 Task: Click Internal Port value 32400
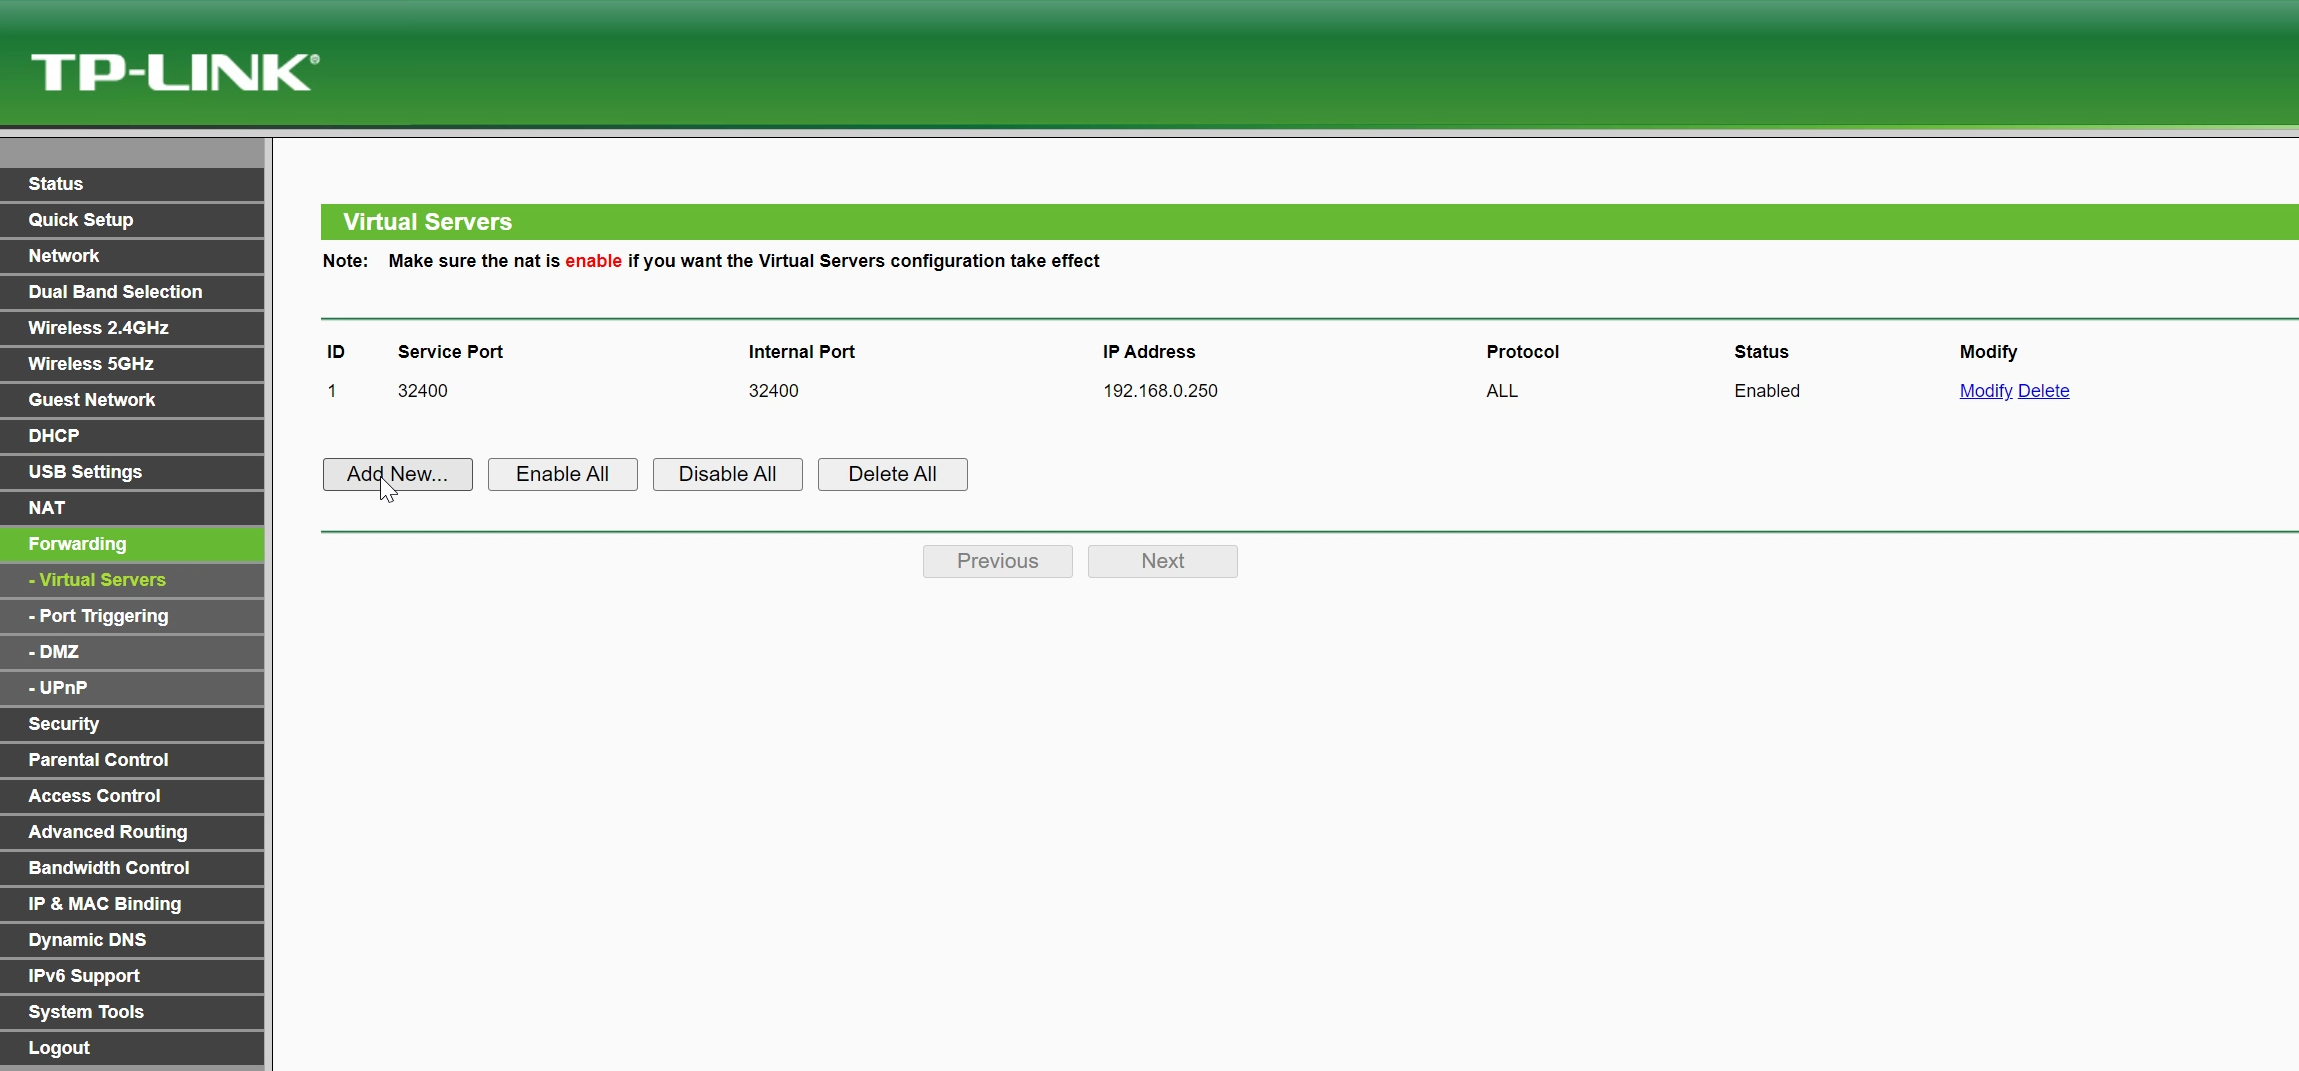[x=773, y=391]
